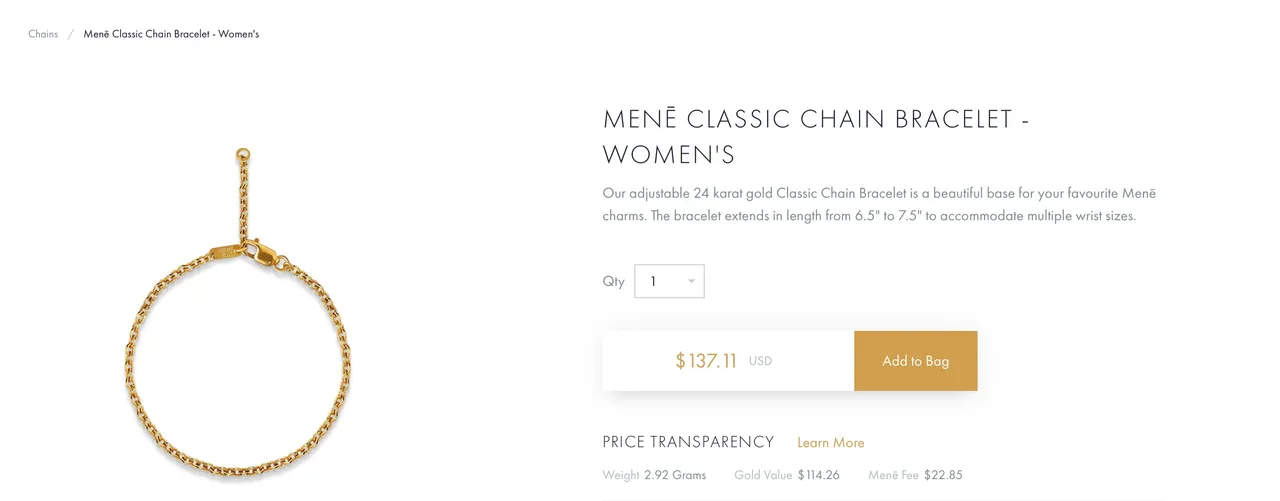Click the bottom of the circular gold chain
Screen dimensions: 1280x501
(x=237, y=476)
